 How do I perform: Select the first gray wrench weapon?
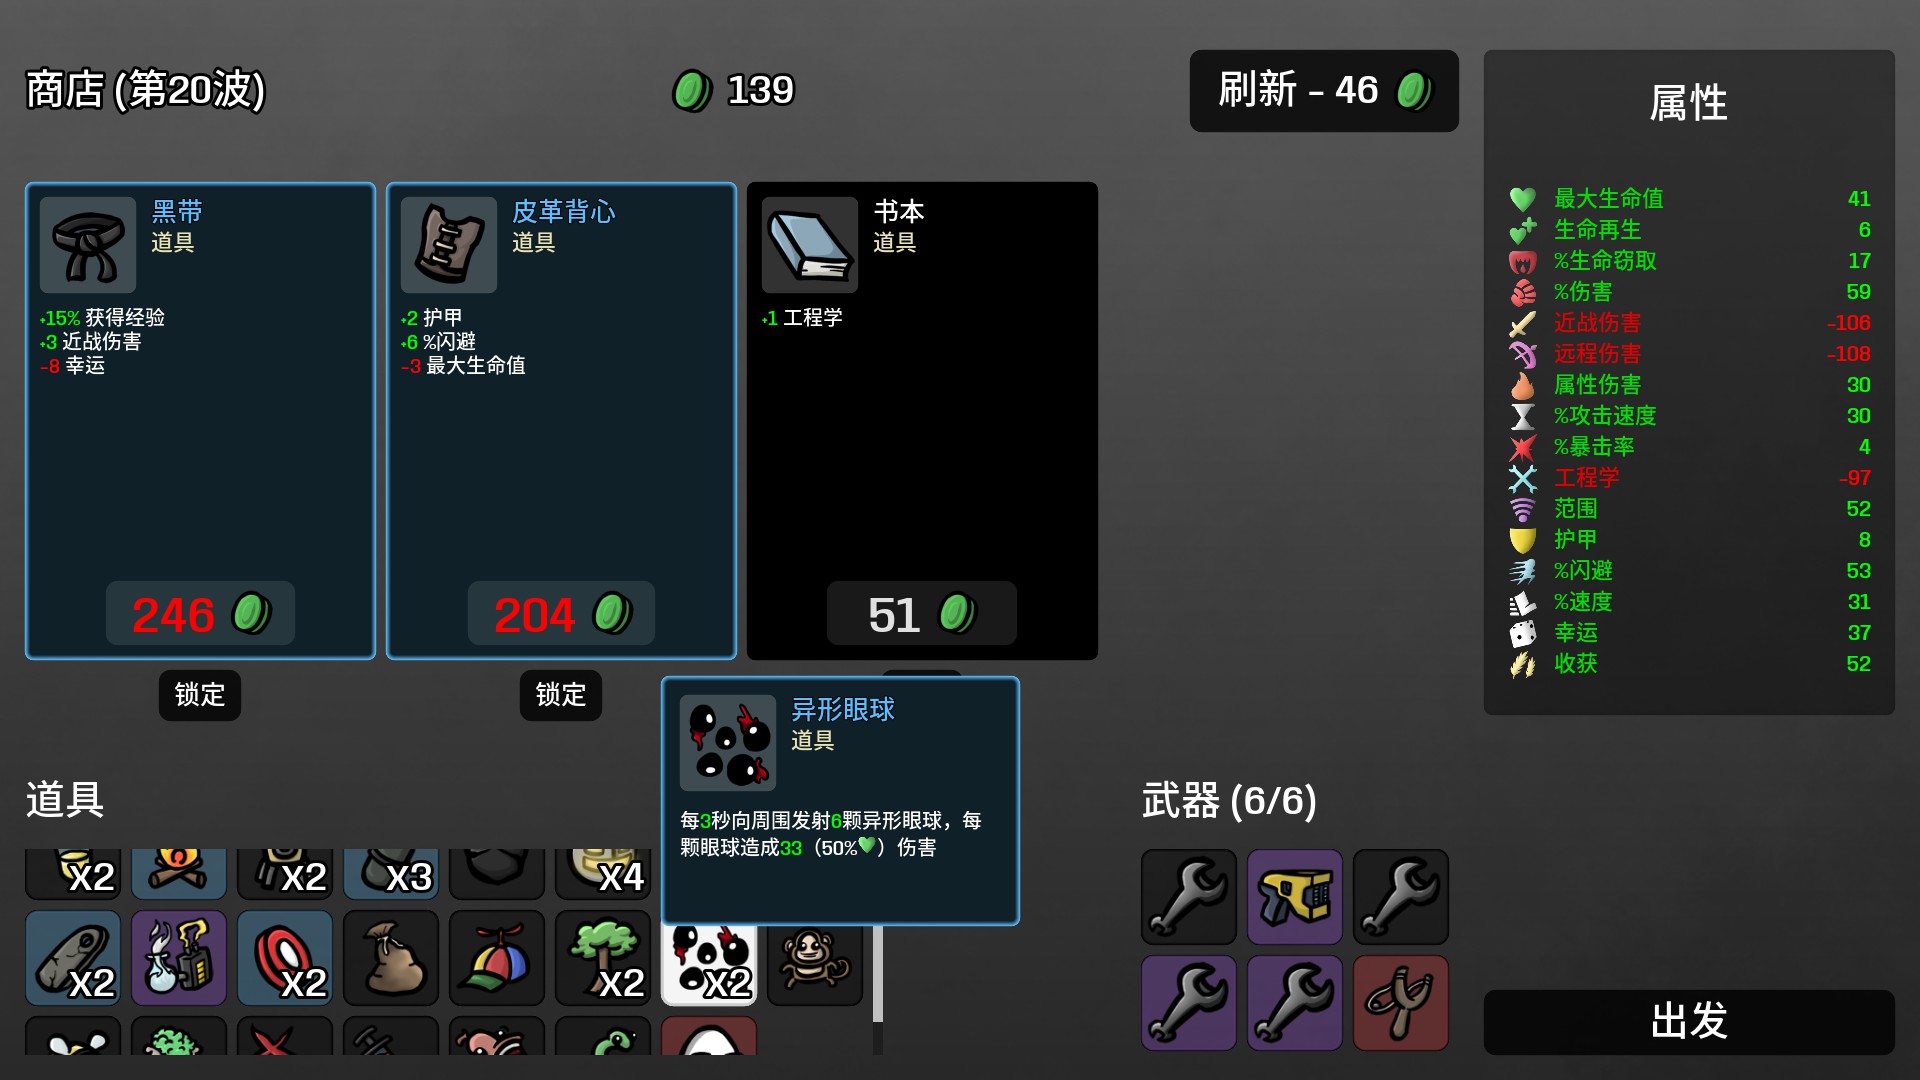coord(1189,897)
